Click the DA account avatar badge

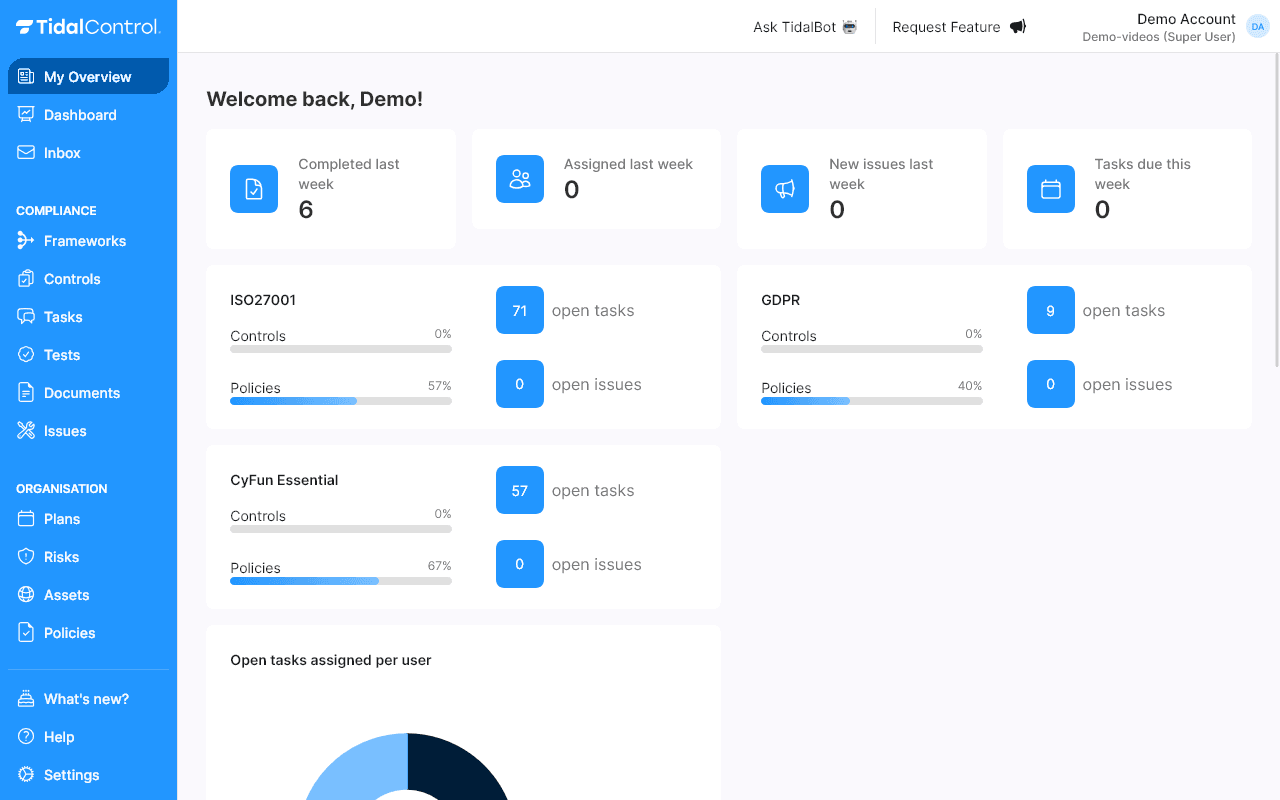(x=1258, y=26)
